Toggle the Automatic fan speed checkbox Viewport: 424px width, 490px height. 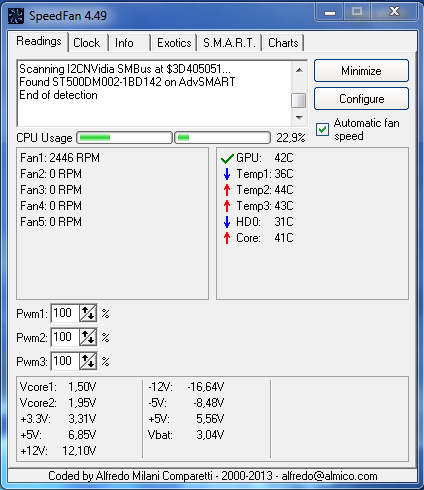click(322, 129)
